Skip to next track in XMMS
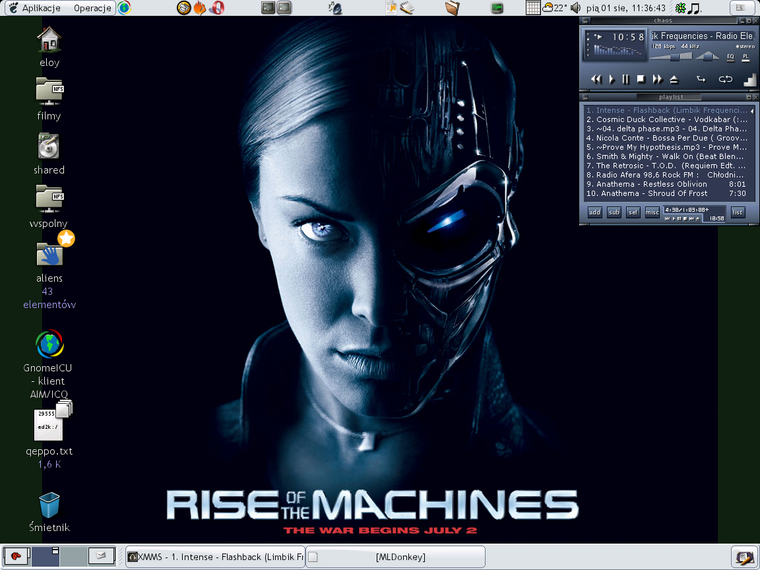This screenshot has width=760, height=570. (657, 79)
